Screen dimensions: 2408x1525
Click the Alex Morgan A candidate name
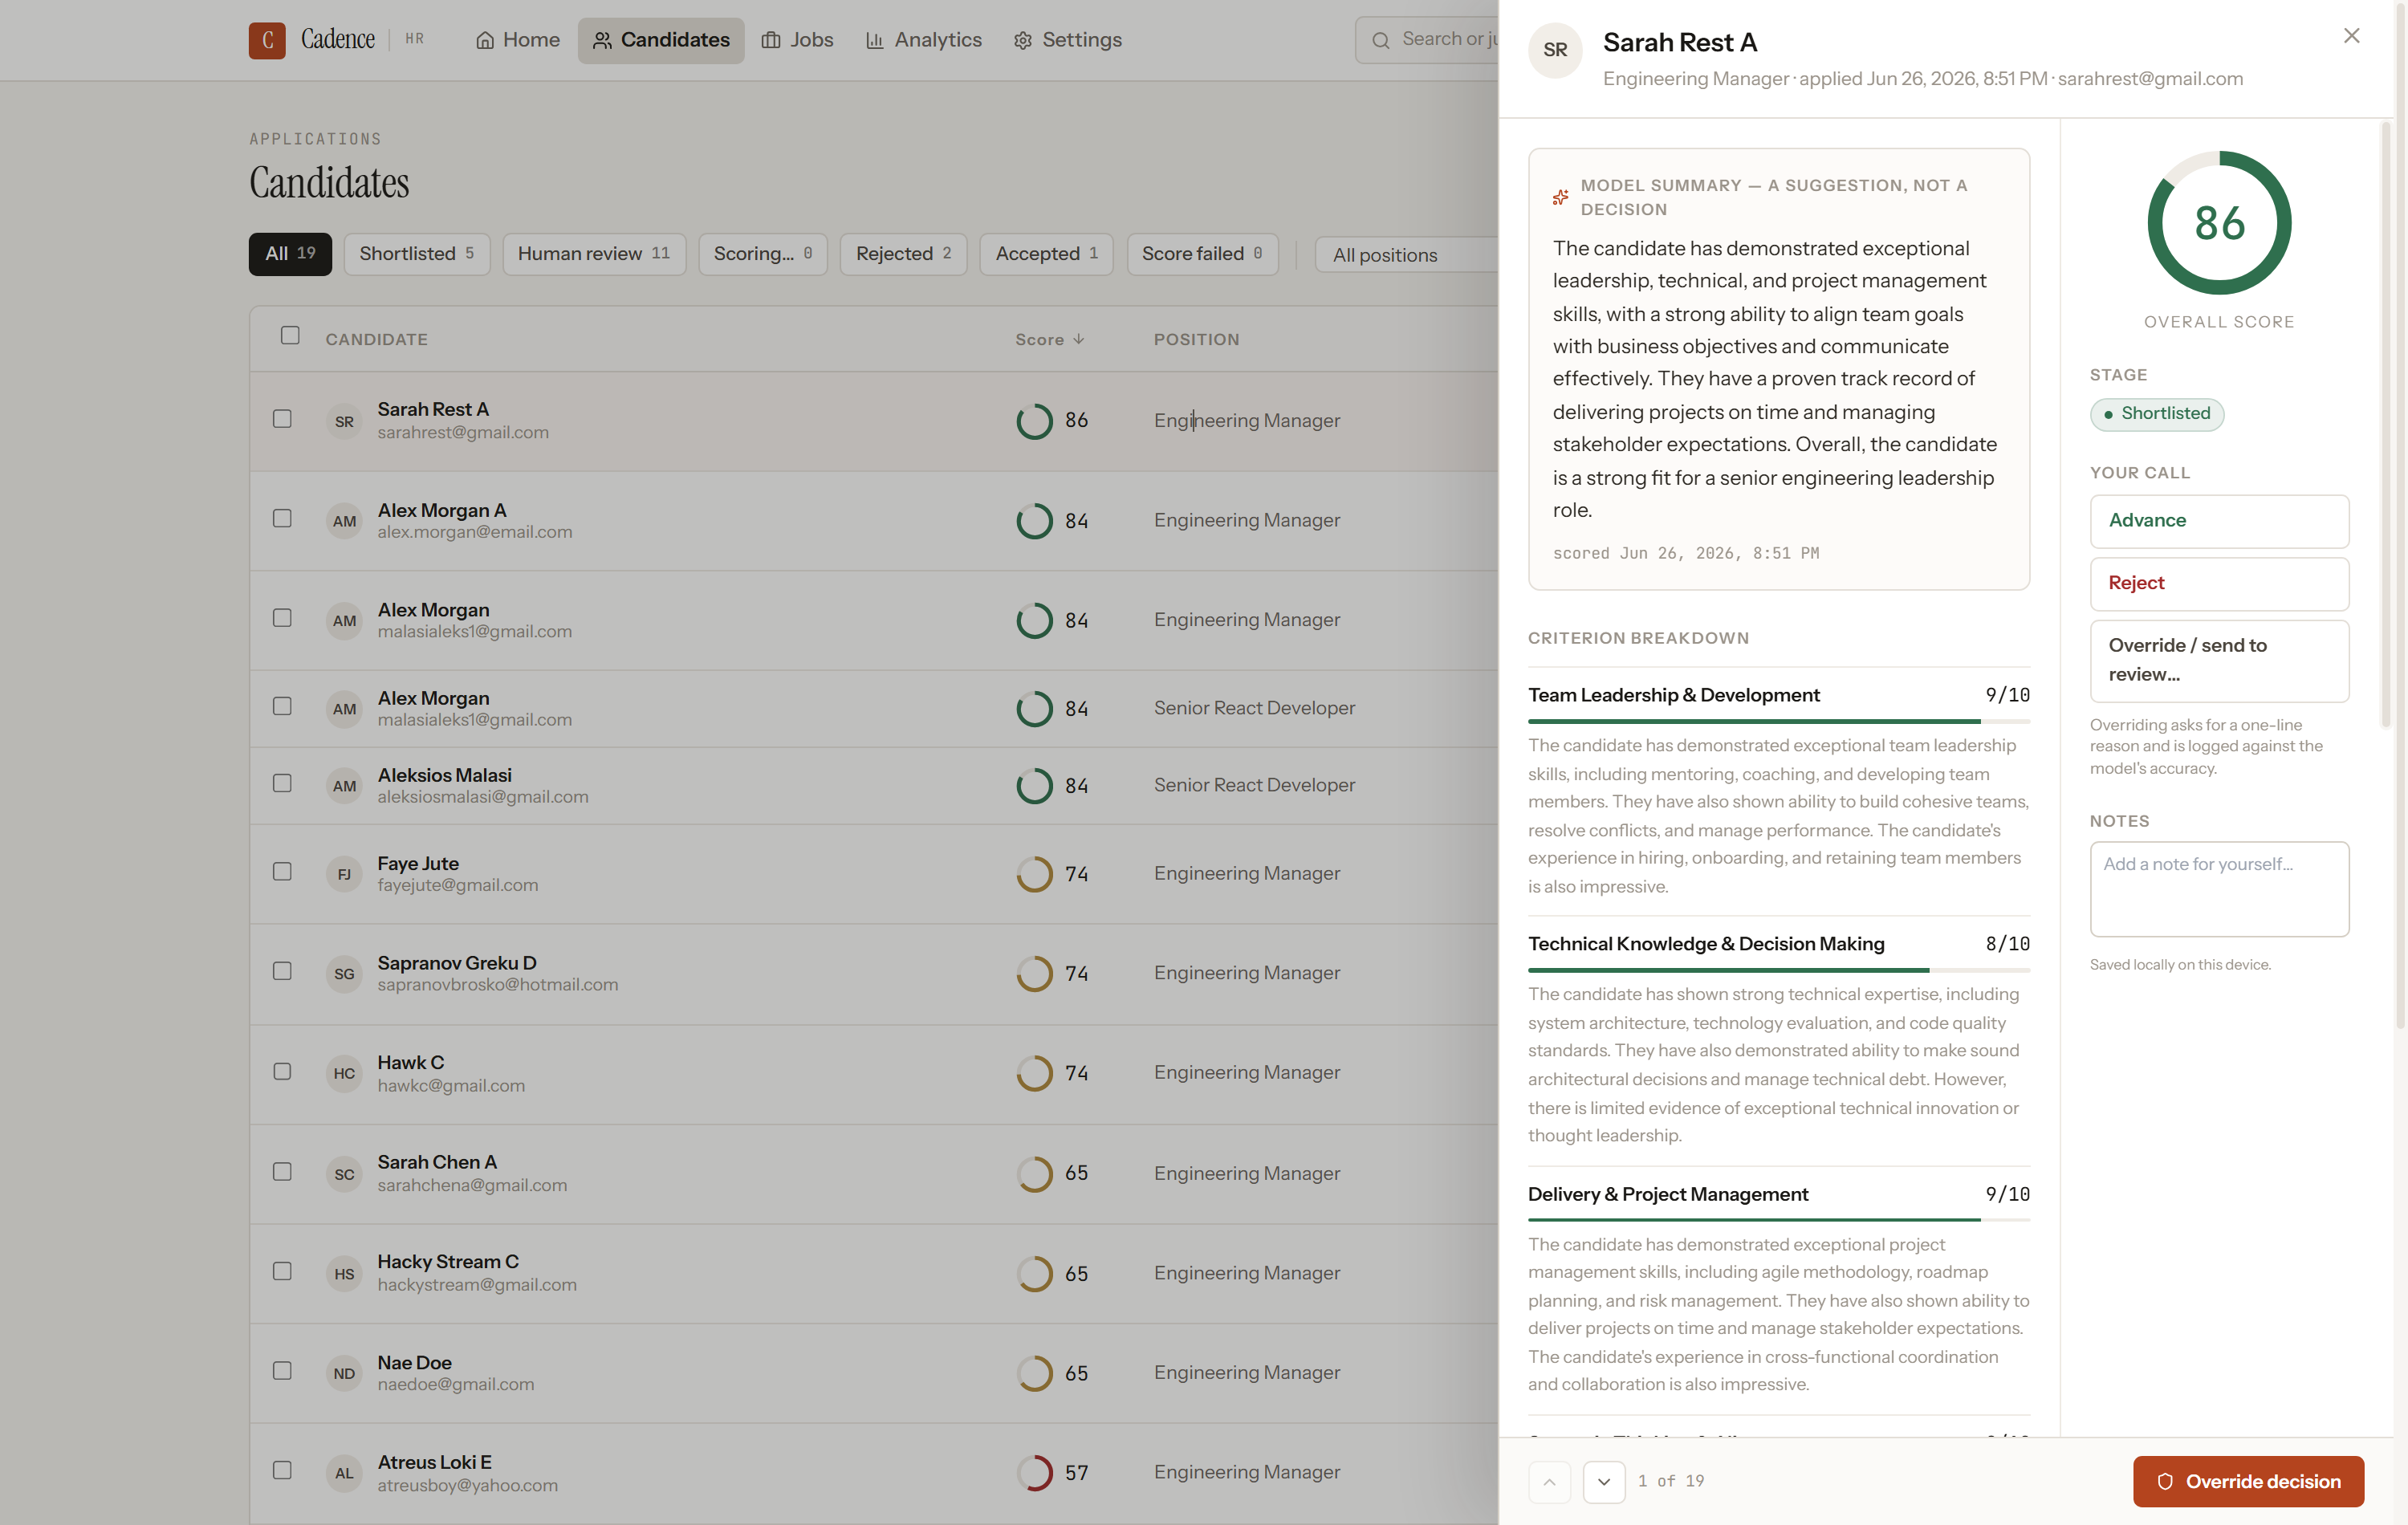point(441,510)
